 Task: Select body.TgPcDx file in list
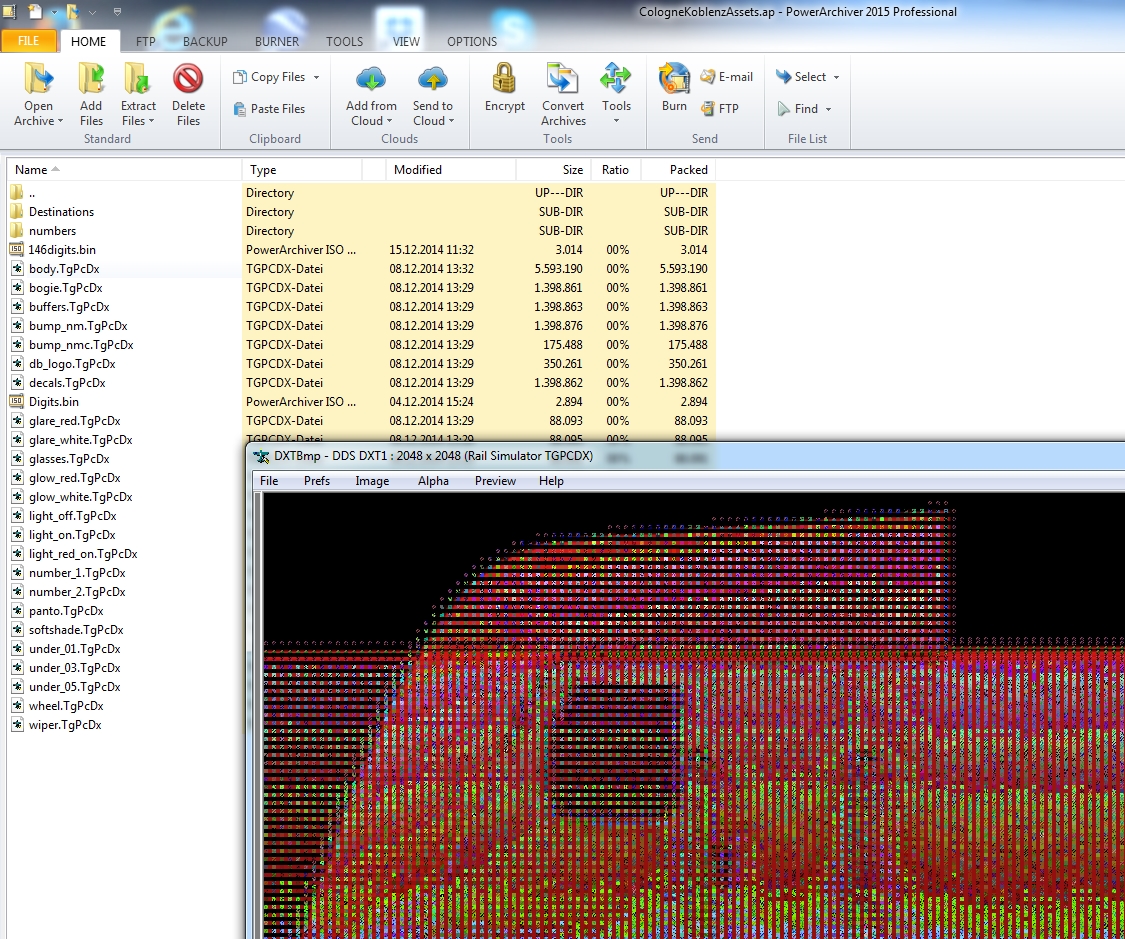coord(64,269)
